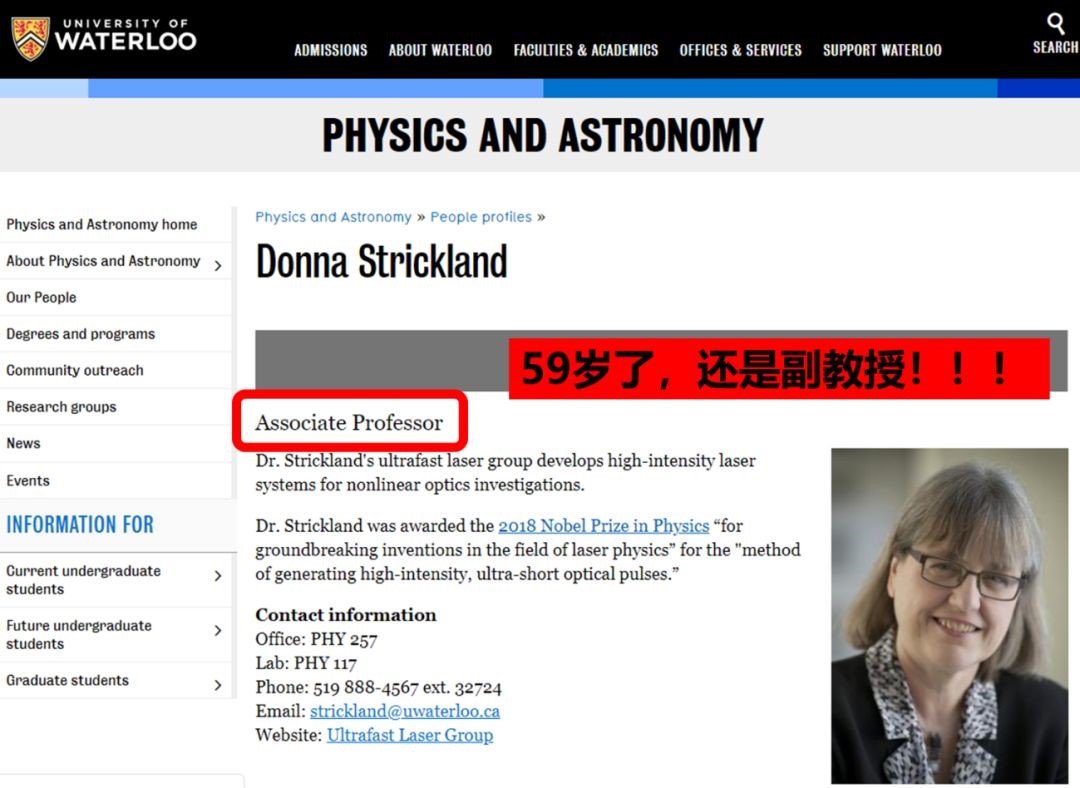The height and width of the screenshot is (788, 1080).
Task: Go to Physics and Astronomy home
Action: tap(102, 225)
